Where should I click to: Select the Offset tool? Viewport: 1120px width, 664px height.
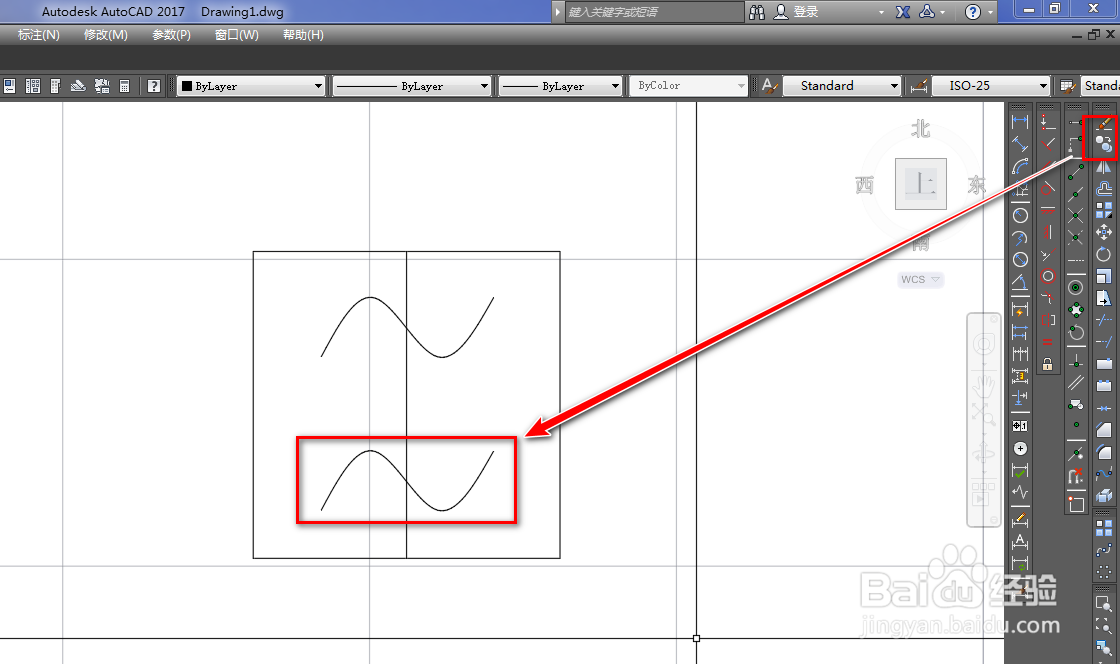coord(1104,188)
